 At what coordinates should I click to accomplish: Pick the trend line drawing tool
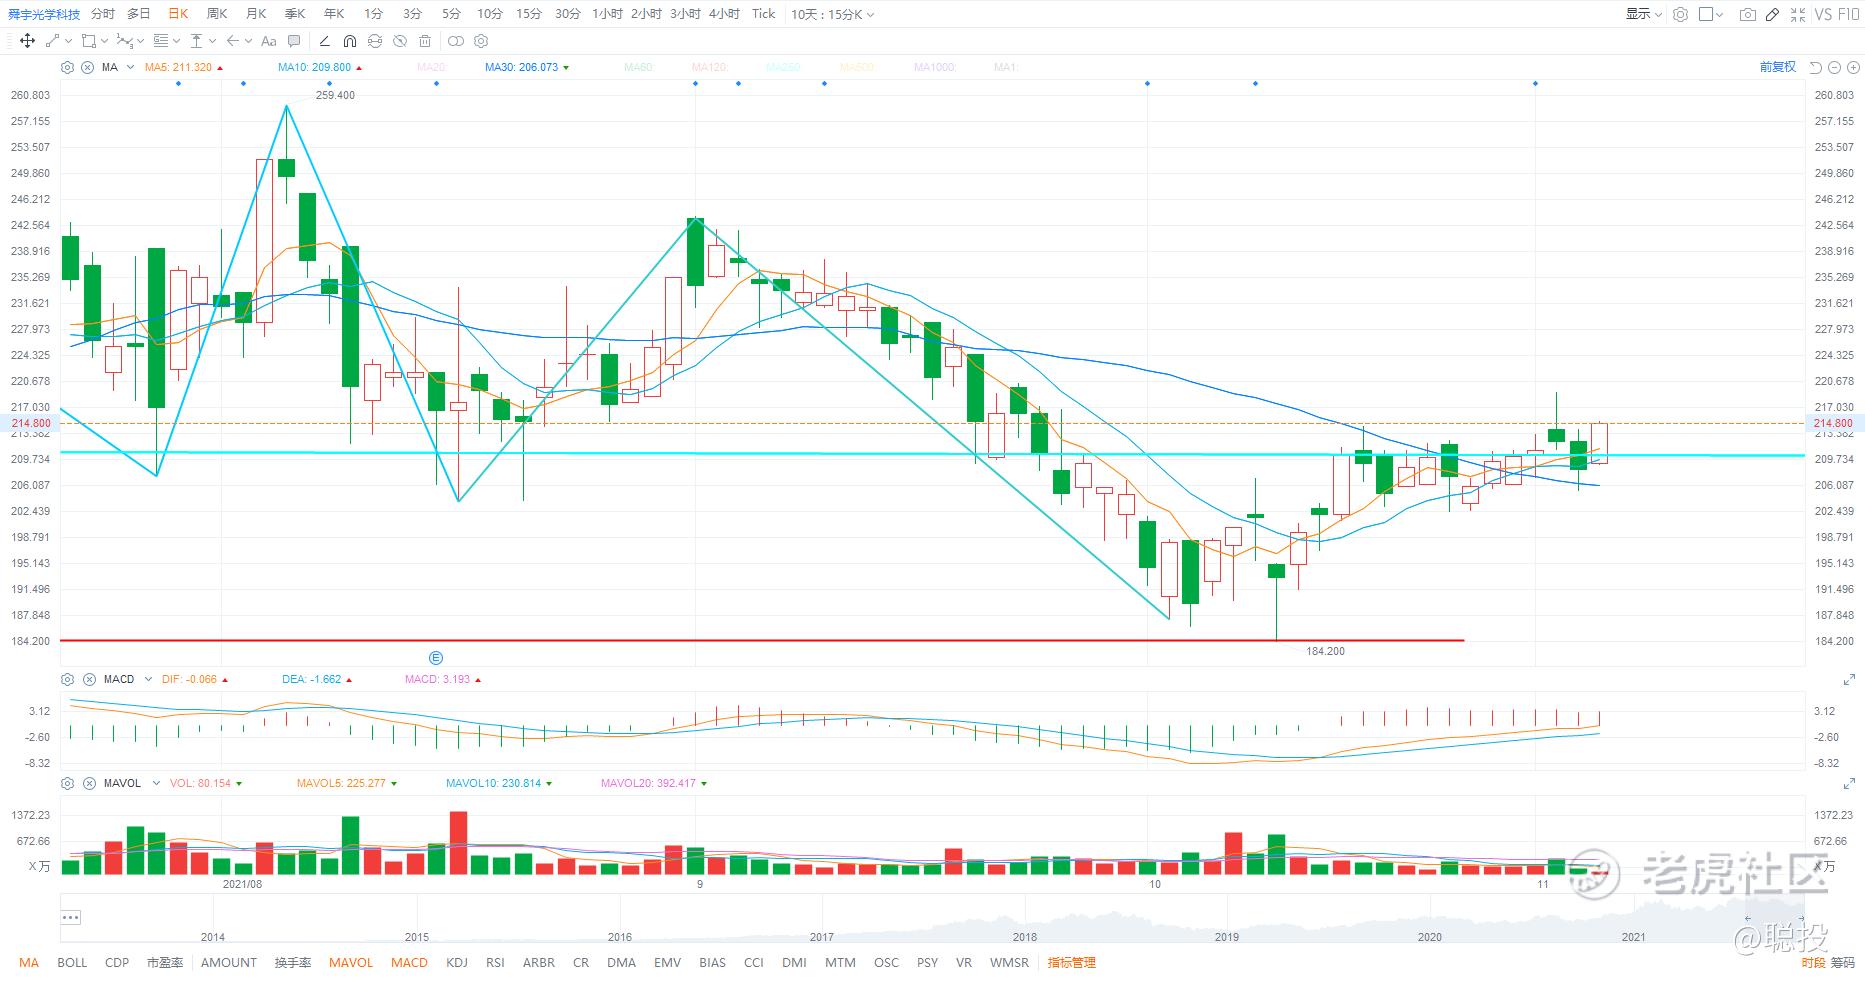(x=52, y=41)
